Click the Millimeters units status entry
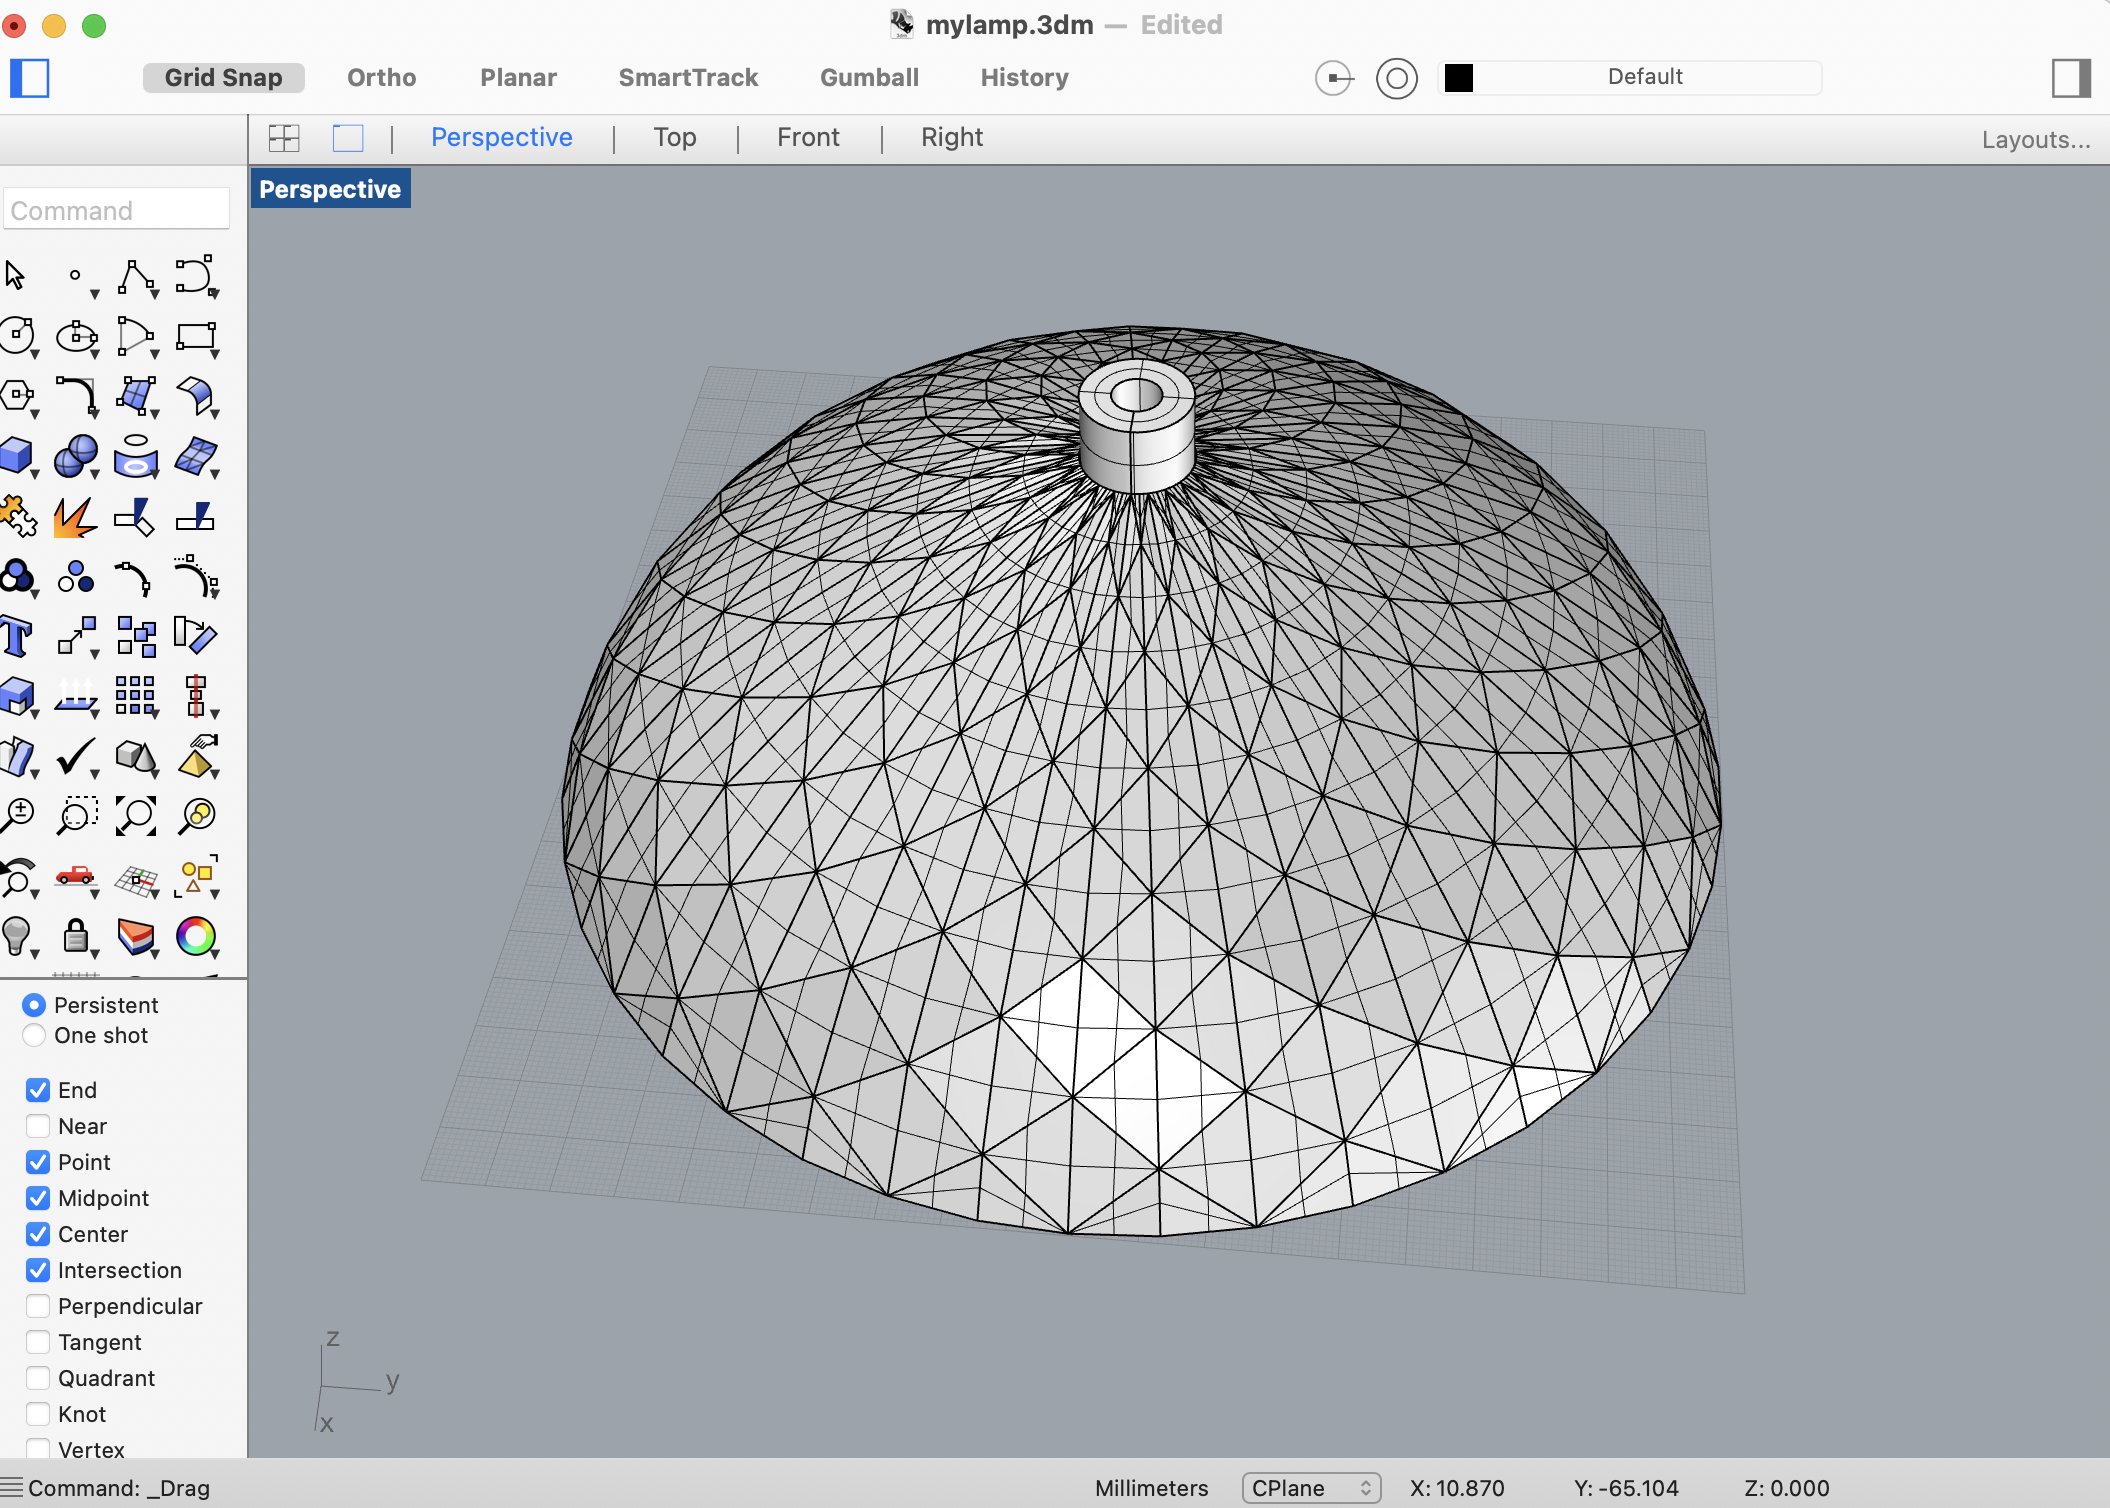2110x1508 pixels. click(x=1151, y=1488)
